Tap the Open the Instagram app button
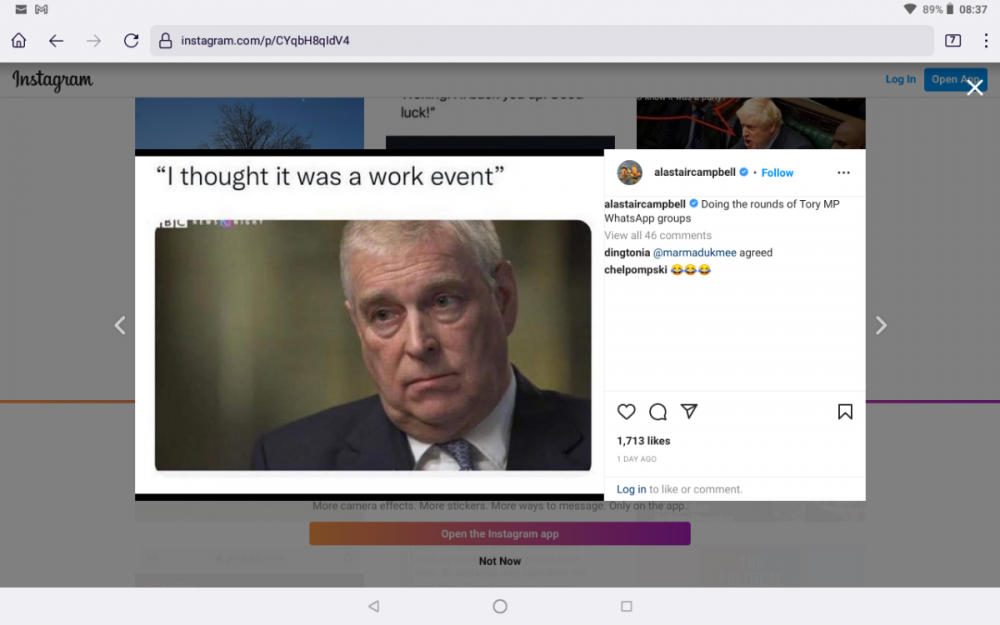The width and height of the screenshot is (1000, 625). pos(499,534)
